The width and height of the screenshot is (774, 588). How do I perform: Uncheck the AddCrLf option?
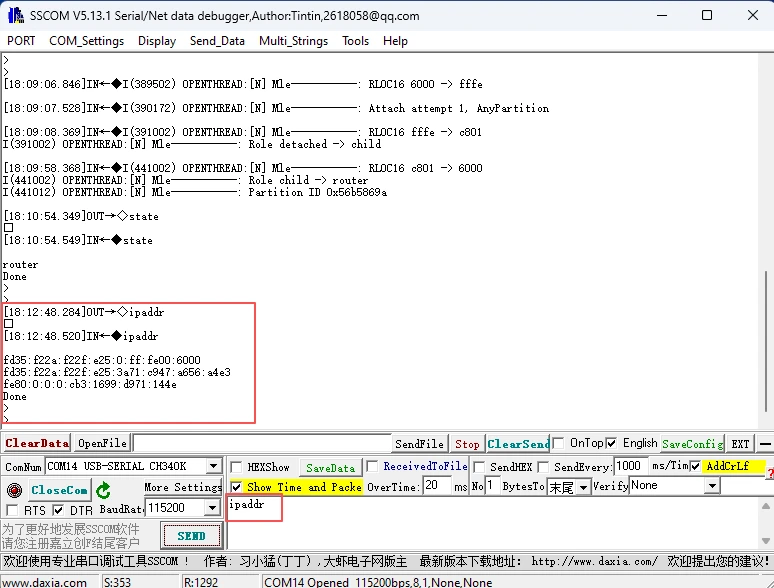pos(696,466)
